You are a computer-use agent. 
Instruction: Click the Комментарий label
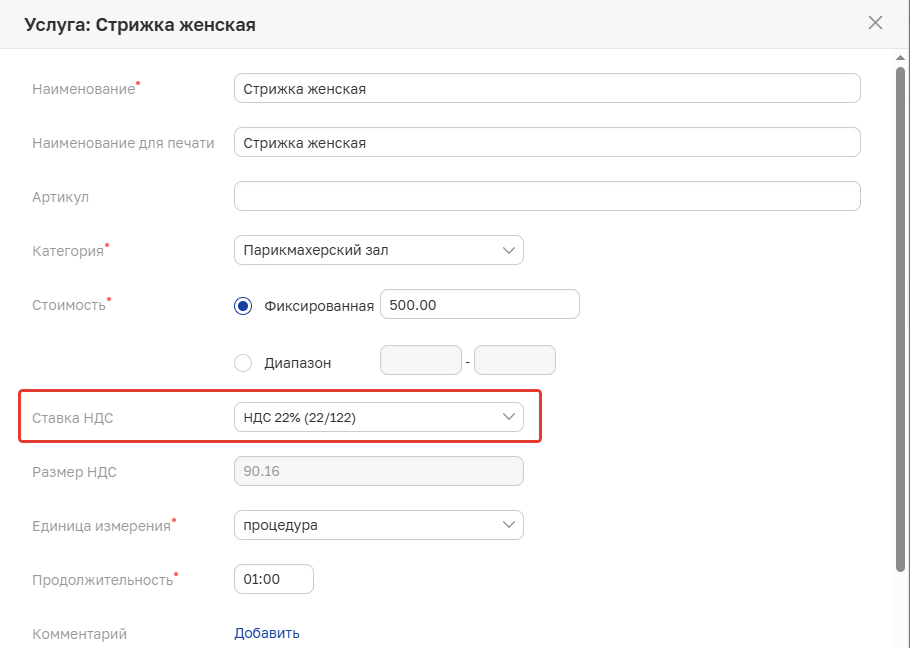coord(79,634)
